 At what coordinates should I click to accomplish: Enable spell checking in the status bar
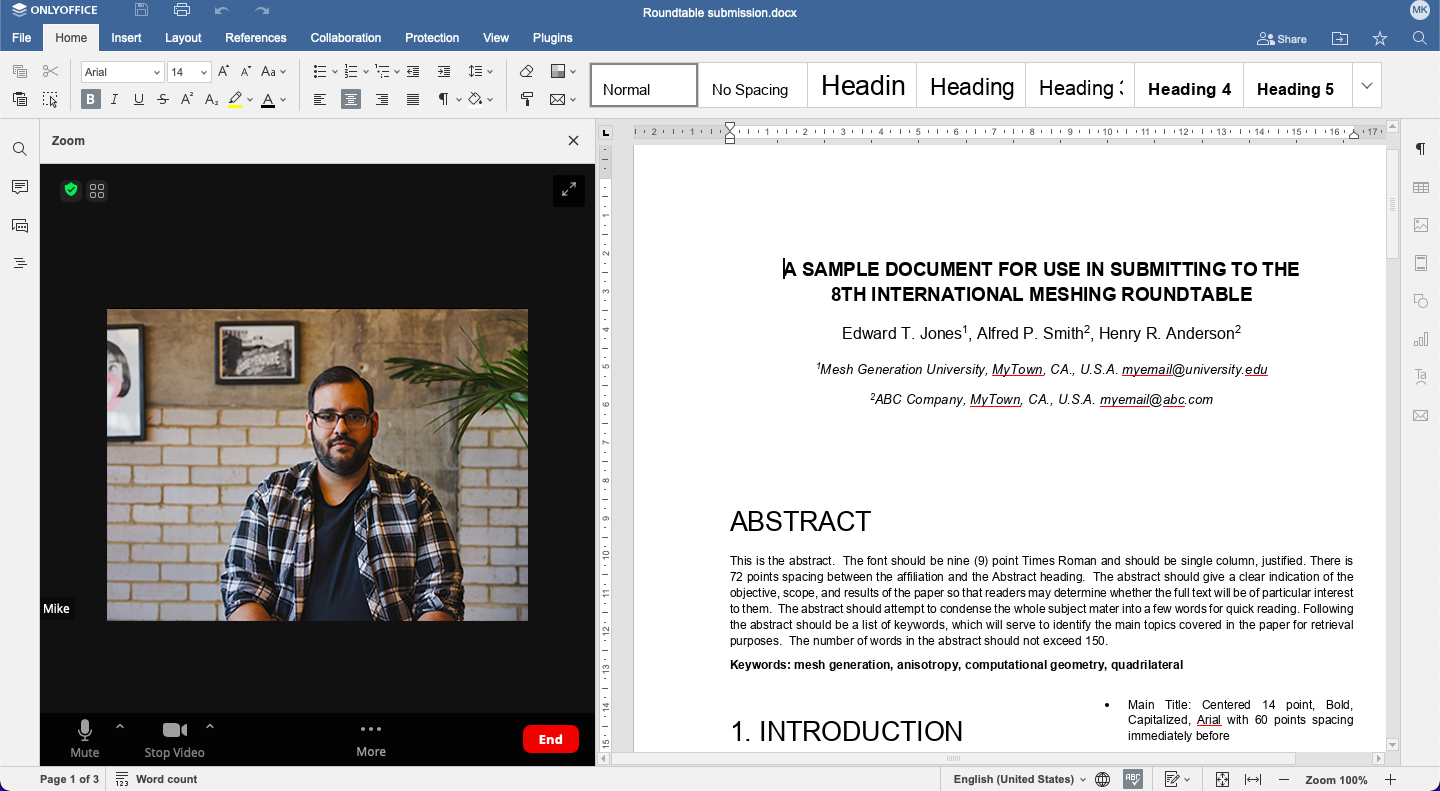point(1132,779)
